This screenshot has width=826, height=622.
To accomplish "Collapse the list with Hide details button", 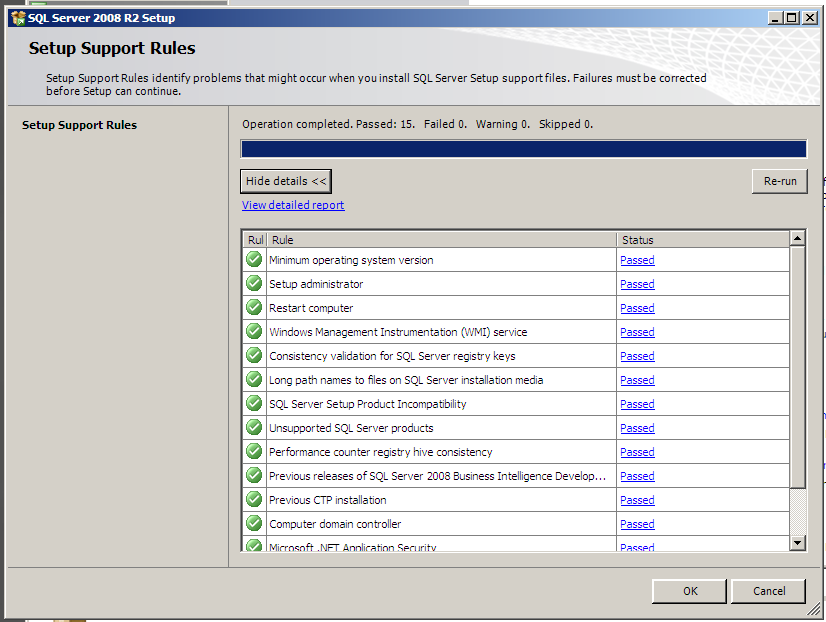I will point(286,181).
